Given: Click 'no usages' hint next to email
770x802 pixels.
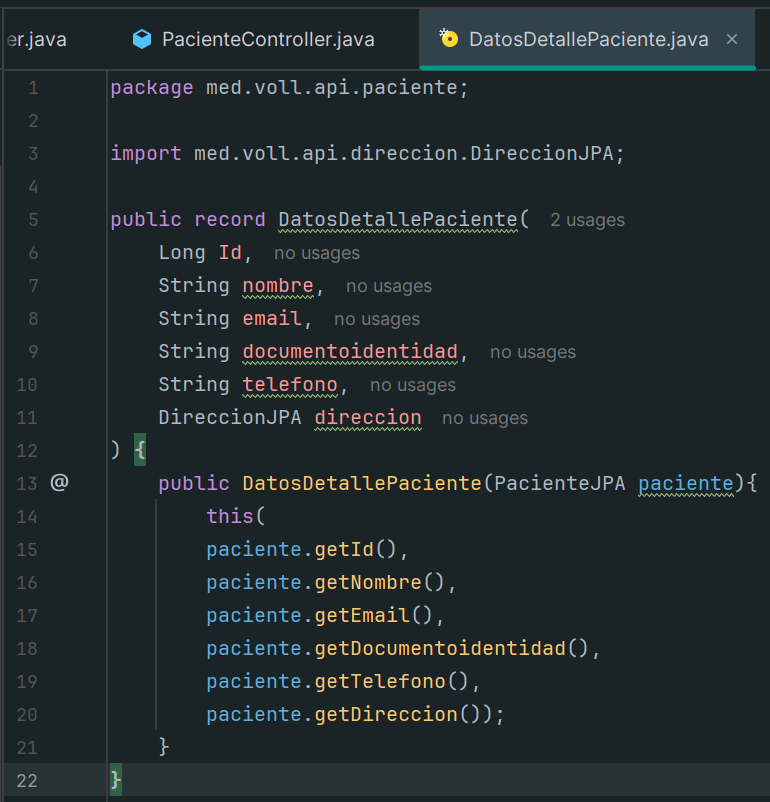Looking at the screenshot, I should pyautogui.click(x=377, y=319).
